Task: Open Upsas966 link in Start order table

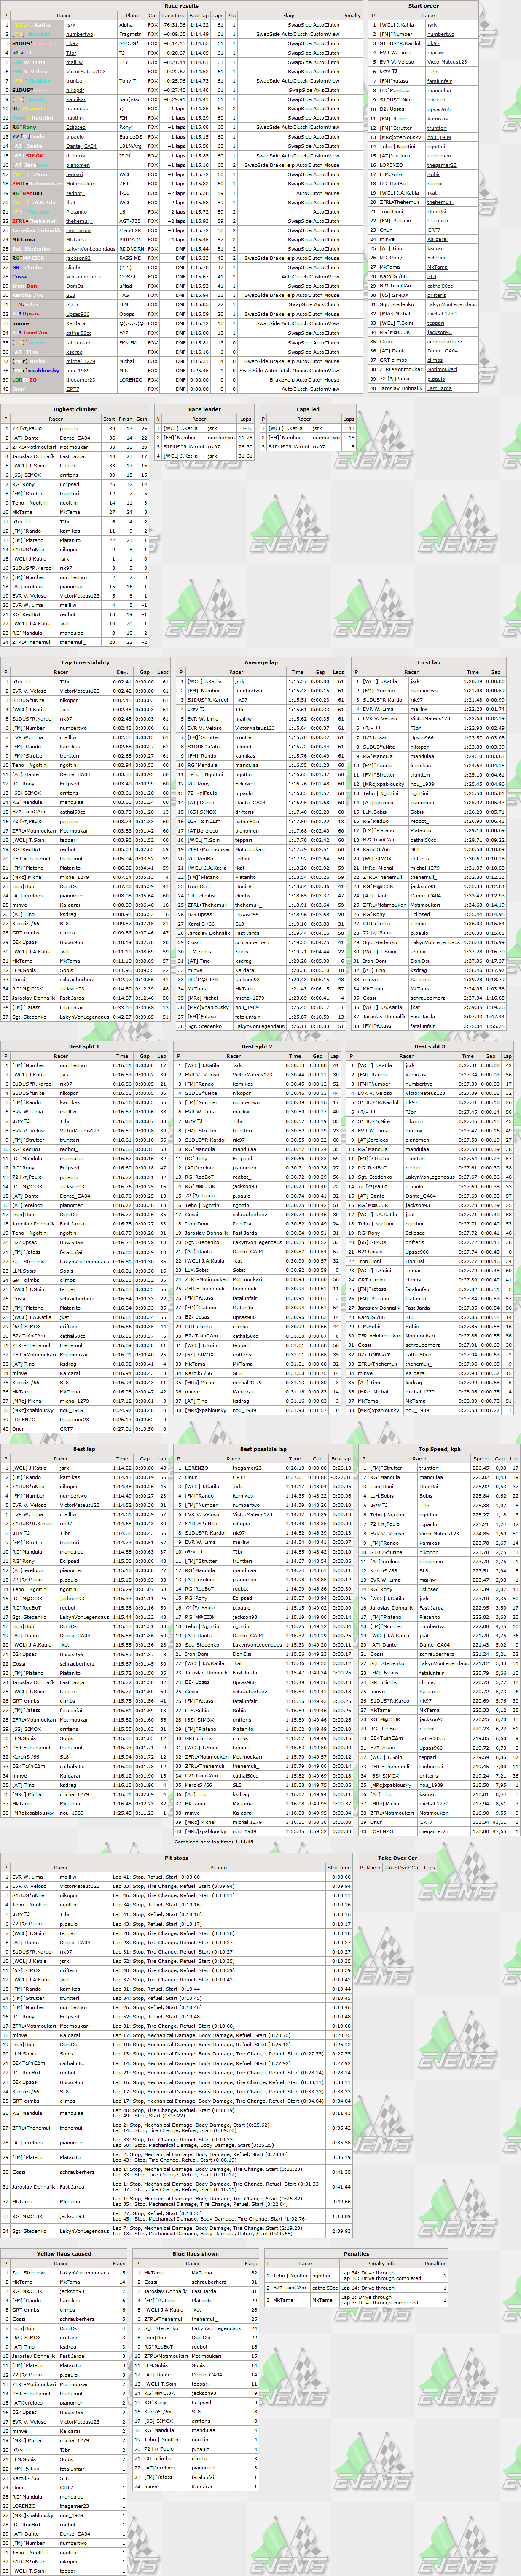Action: pos(439,109)
